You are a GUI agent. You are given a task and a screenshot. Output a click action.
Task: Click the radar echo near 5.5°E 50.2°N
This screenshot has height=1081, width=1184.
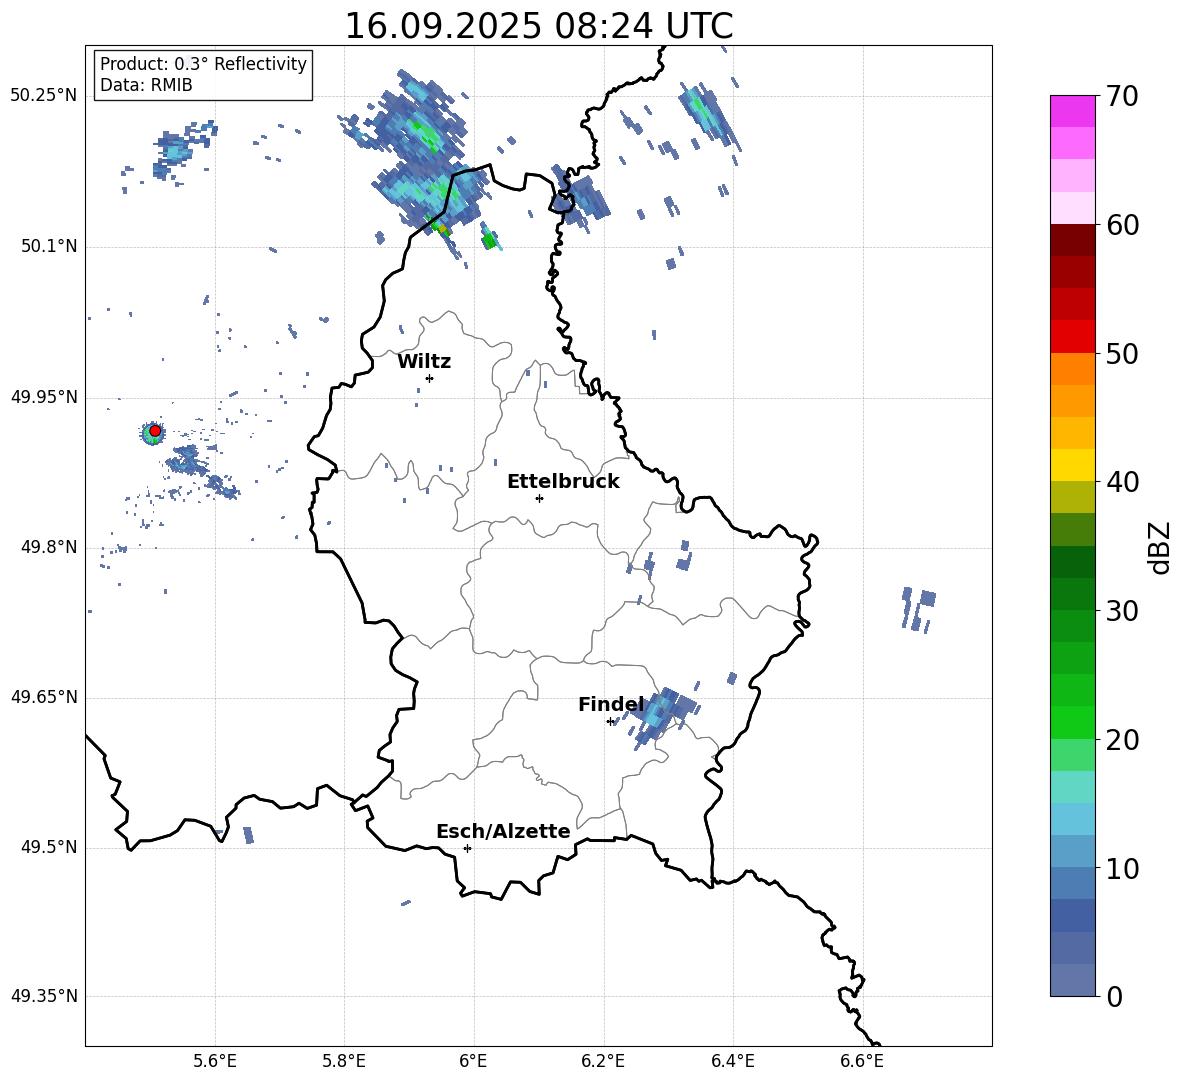pos(179,151)
